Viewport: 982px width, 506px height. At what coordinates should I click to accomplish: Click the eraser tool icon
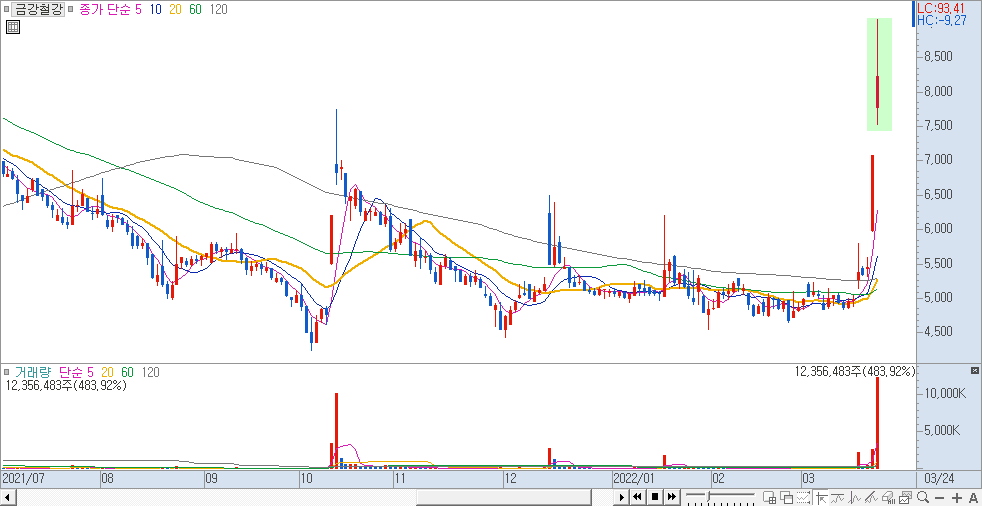(887, 497)
